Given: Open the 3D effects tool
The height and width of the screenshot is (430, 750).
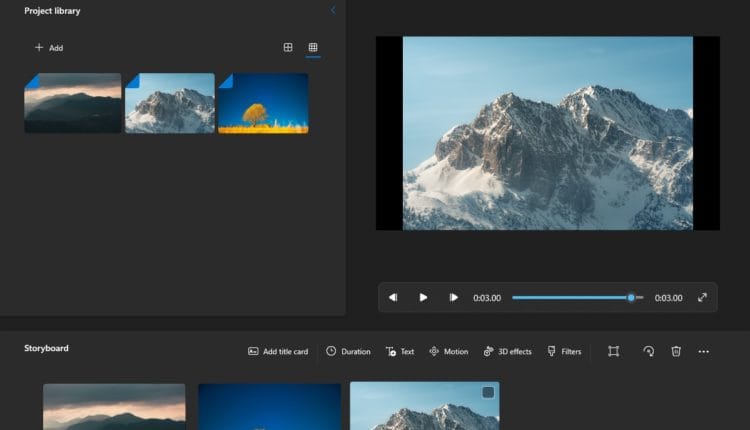Looking at the screenshot, I should (507, 352).
